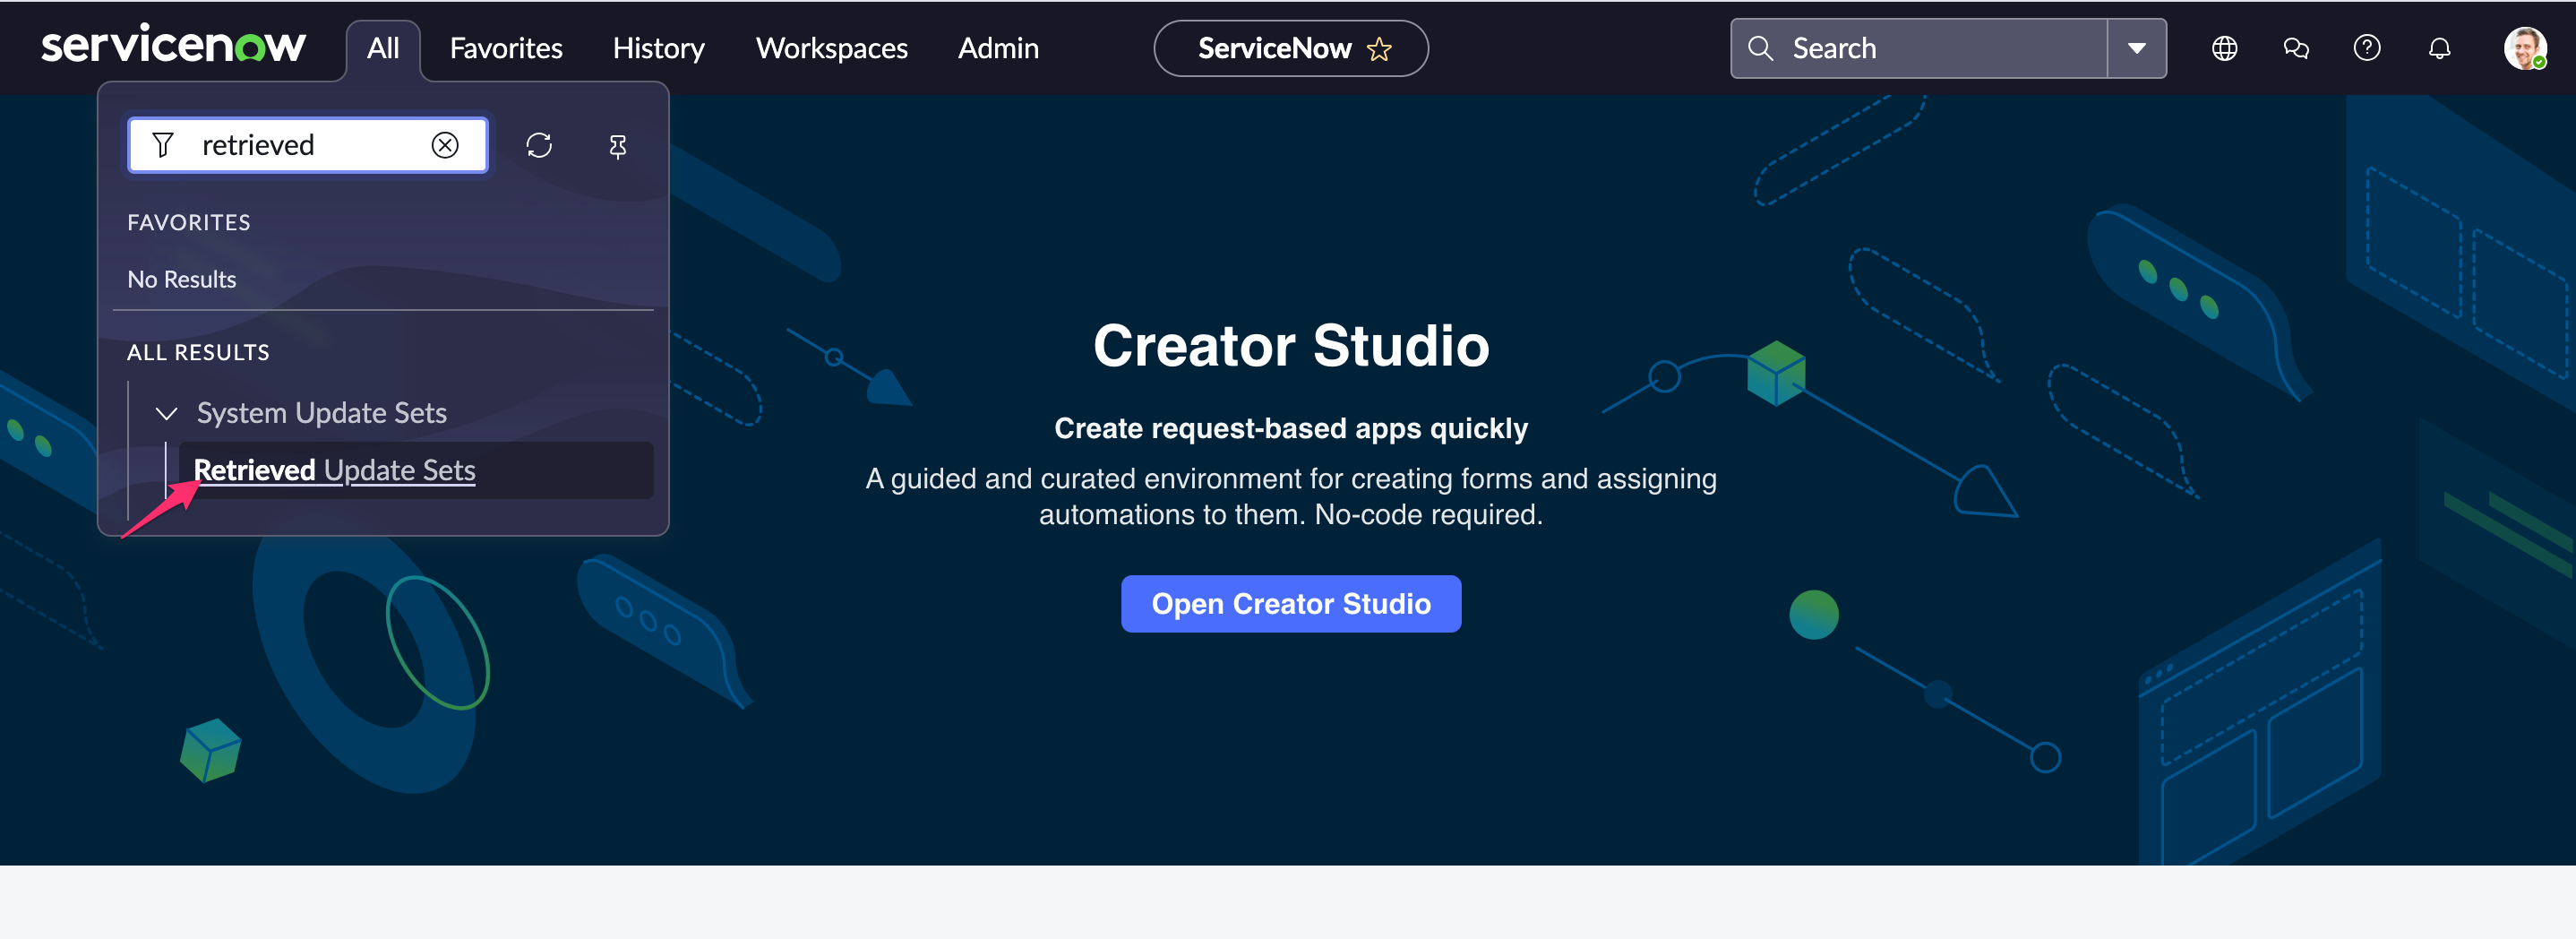Click the Open Creator Studio button

pyautogui.click(x=1290, y=603)
